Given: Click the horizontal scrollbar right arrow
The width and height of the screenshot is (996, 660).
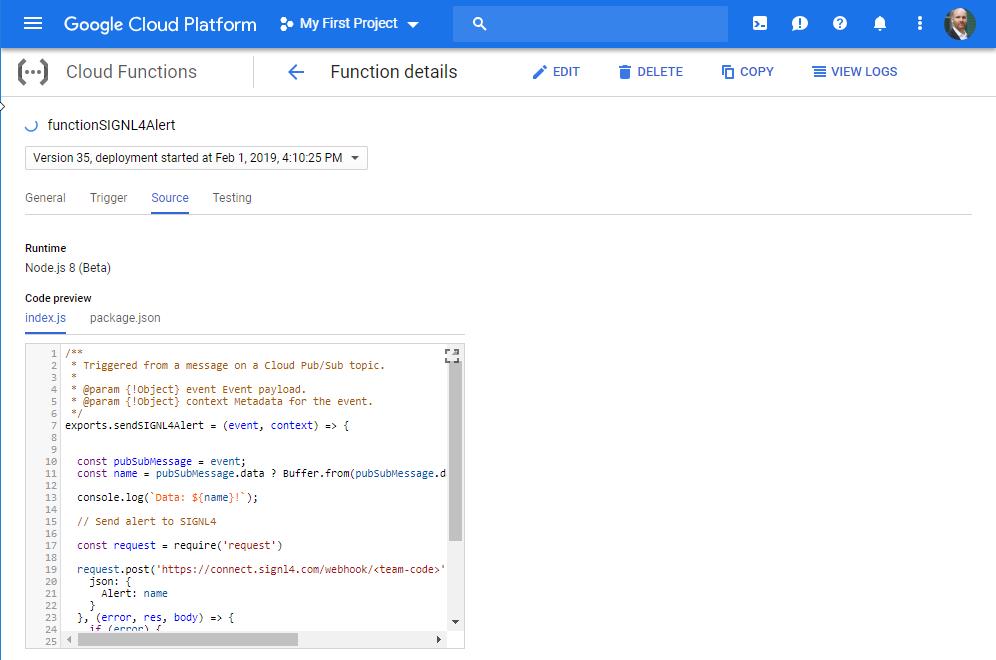Looking at the screenshot, I should click(x=438, y=639).
